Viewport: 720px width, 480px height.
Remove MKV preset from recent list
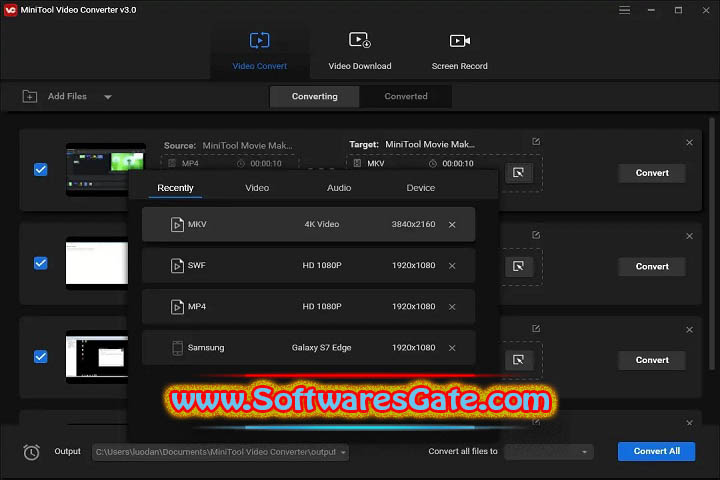tap(452, 225)
